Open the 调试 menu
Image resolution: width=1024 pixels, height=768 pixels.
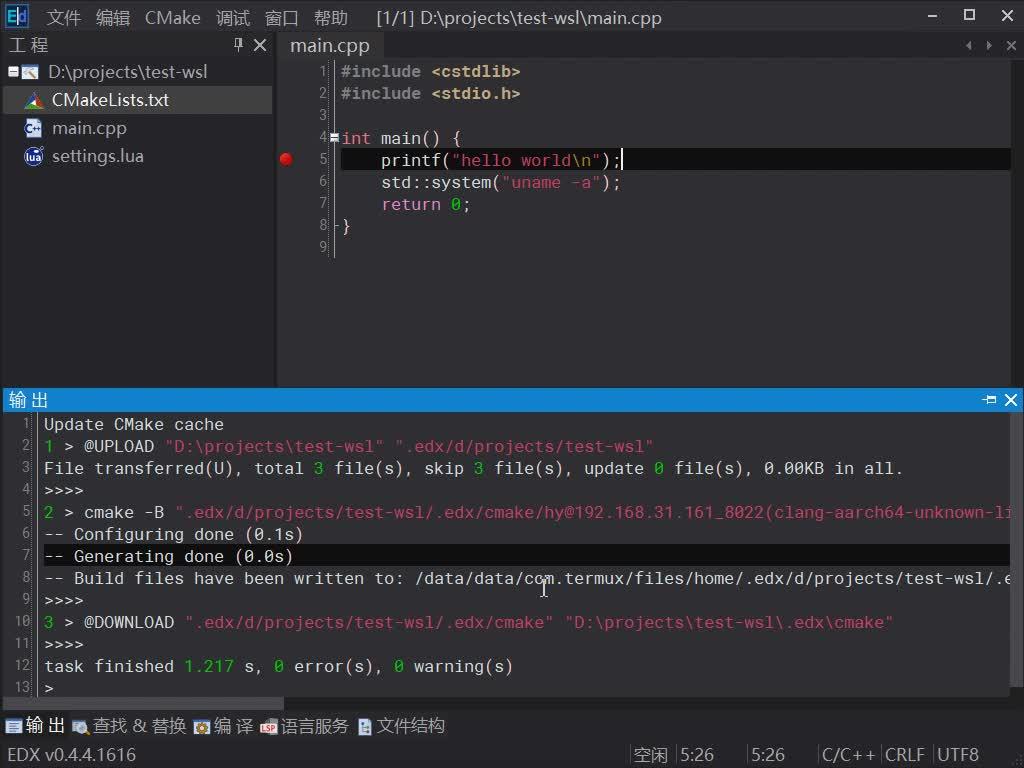coord(233,18)
